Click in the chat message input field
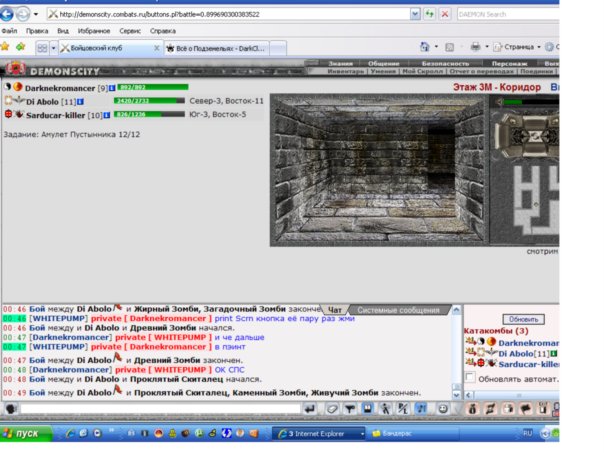Viewport: 604px width, 453px height. click(x=160, y=409)
